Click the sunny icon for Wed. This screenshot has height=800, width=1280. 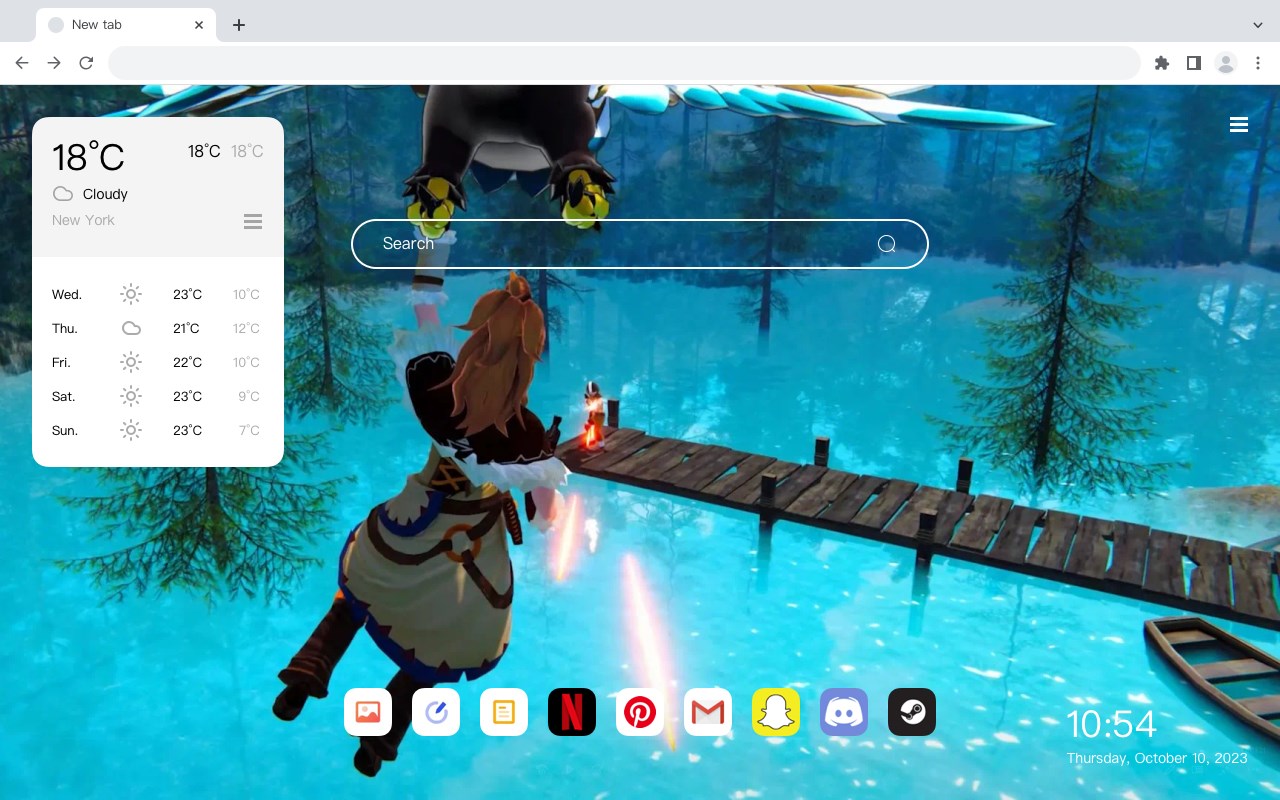pos(131,294)
